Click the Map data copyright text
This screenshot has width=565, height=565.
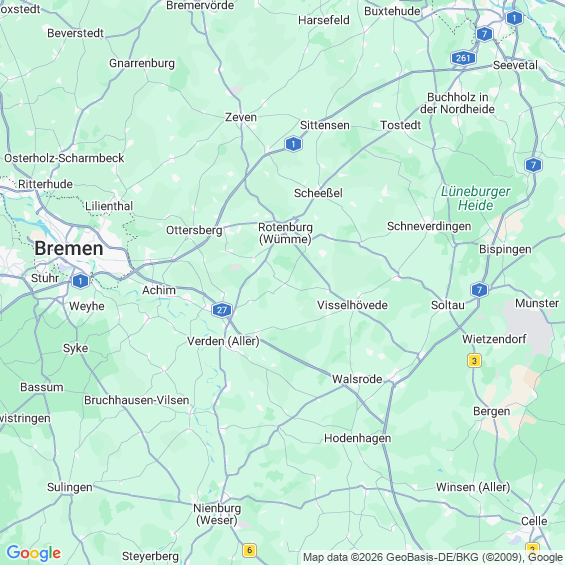433,557
